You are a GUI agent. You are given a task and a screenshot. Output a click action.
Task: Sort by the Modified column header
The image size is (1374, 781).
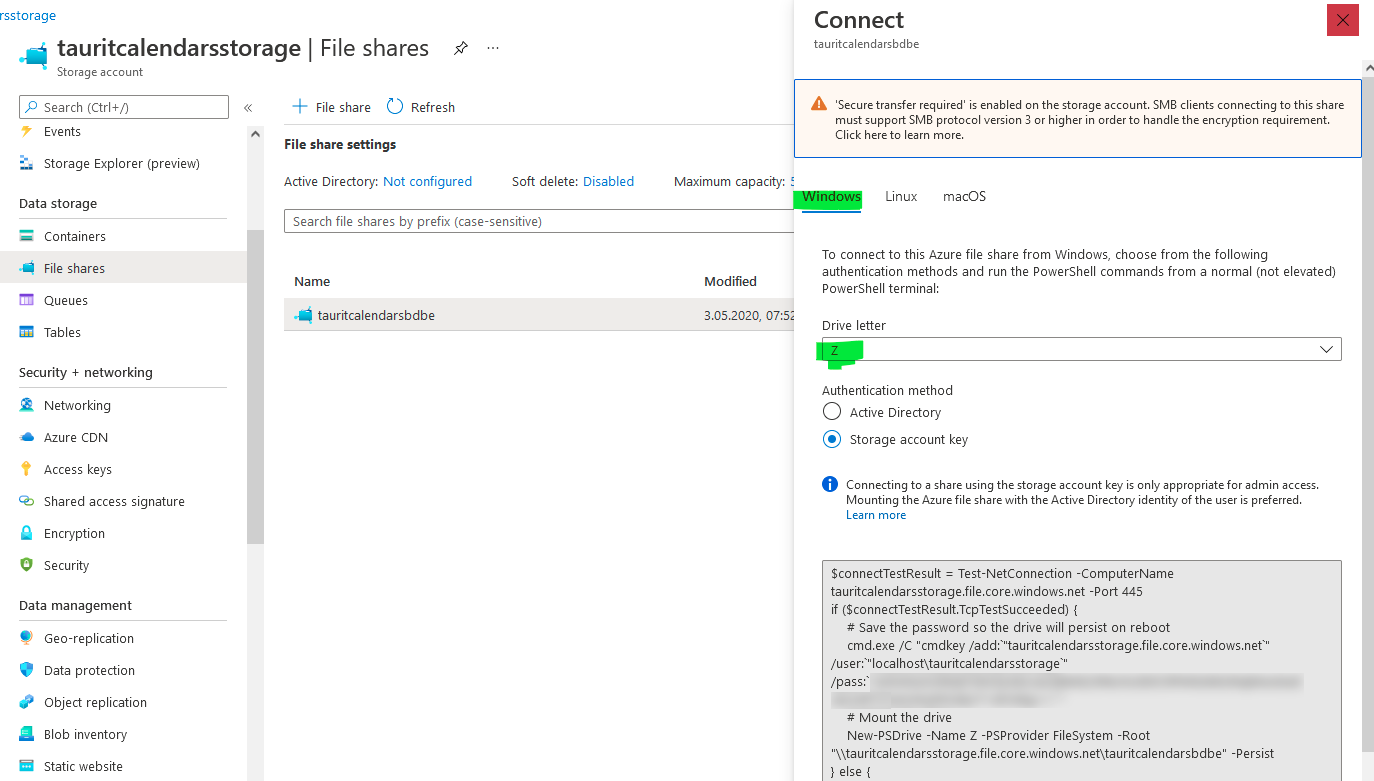pyautogui.click(x=730, y=282)
